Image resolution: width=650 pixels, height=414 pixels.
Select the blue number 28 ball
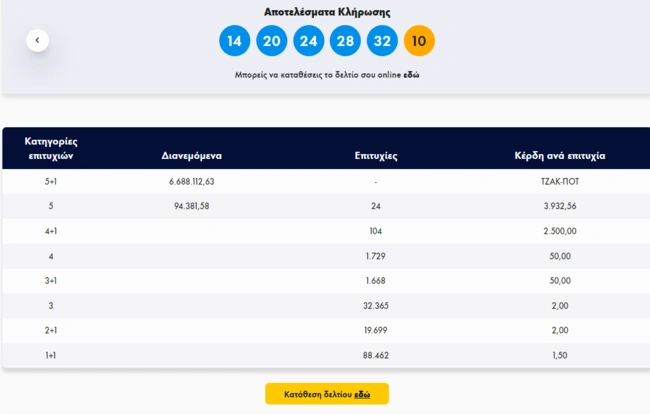(x=345, y=41)
